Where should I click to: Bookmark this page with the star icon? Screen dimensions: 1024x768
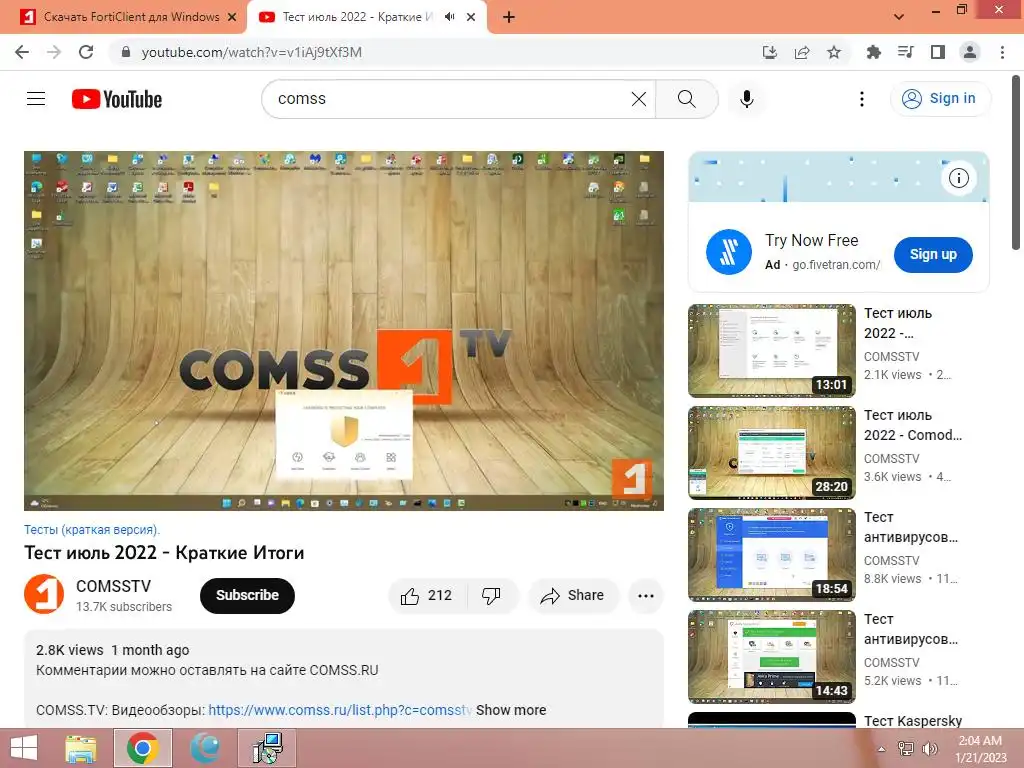(x=834, y=52)
